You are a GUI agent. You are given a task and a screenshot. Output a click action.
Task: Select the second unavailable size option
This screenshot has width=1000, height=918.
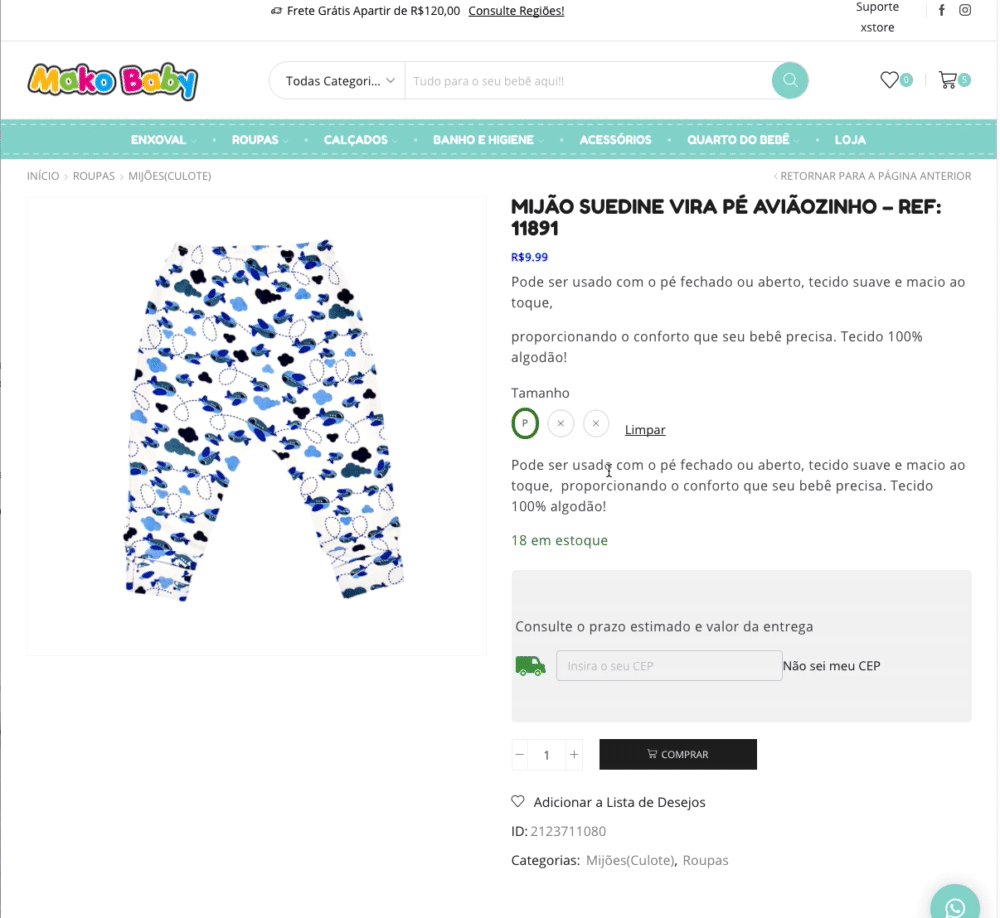pos(560,424)
